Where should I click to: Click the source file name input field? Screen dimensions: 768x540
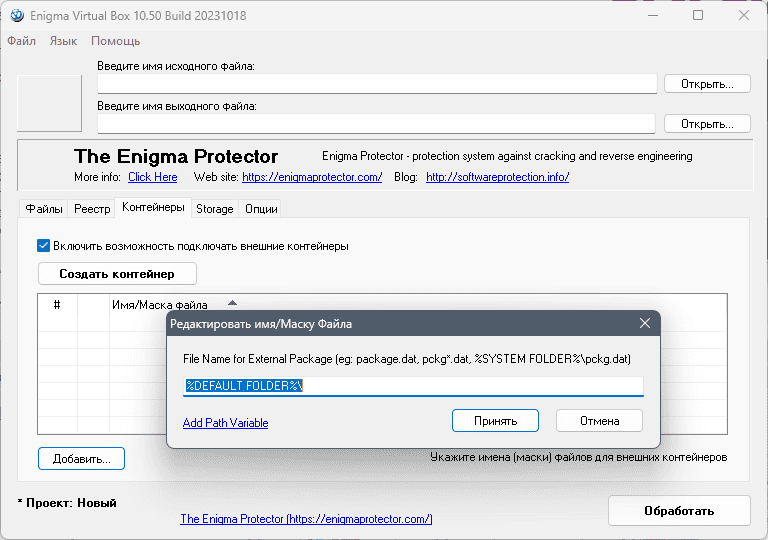pyautogui.click(x=377, y=84)
